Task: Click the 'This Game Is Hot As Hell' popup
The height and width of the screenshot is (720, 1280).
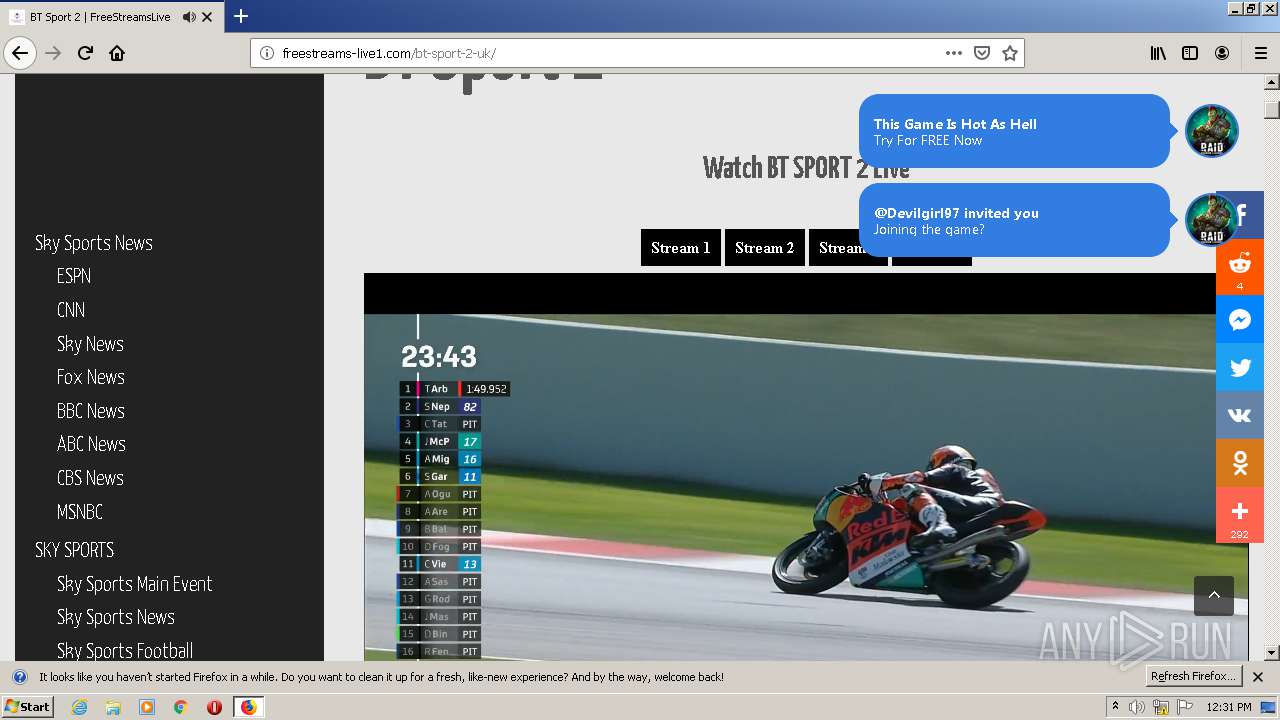Action: click(1014, 131)
